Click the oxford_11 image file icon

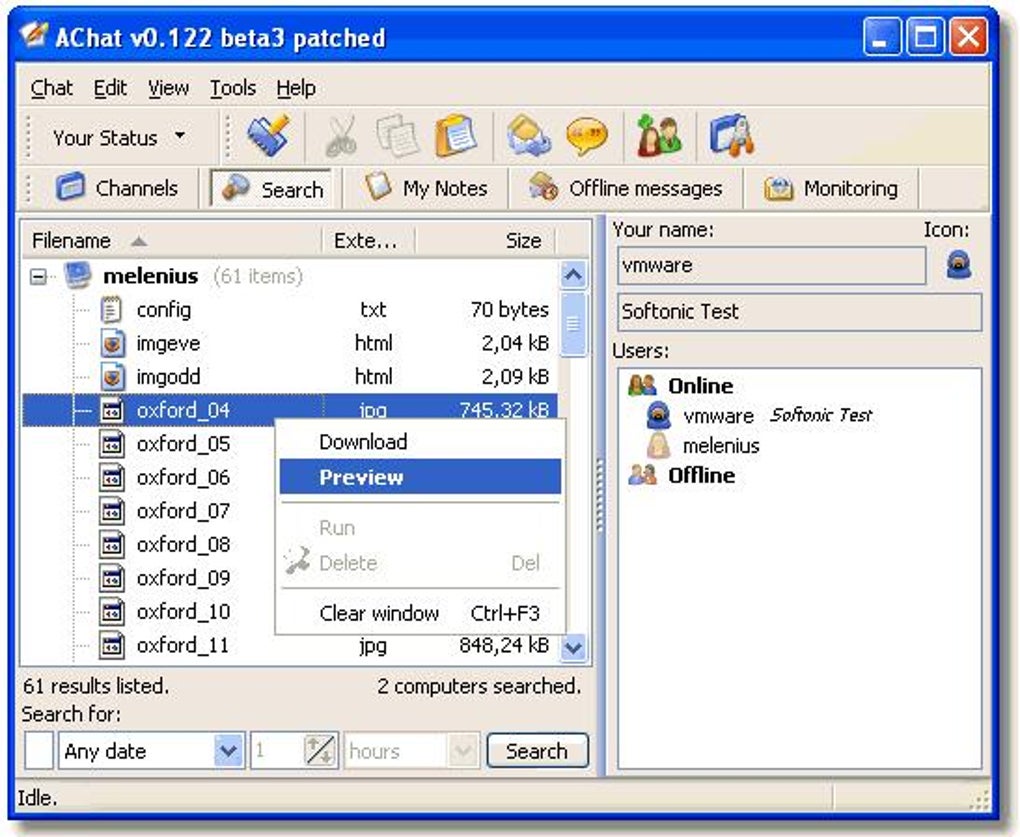pyautogui.click(x=112, y=645)
